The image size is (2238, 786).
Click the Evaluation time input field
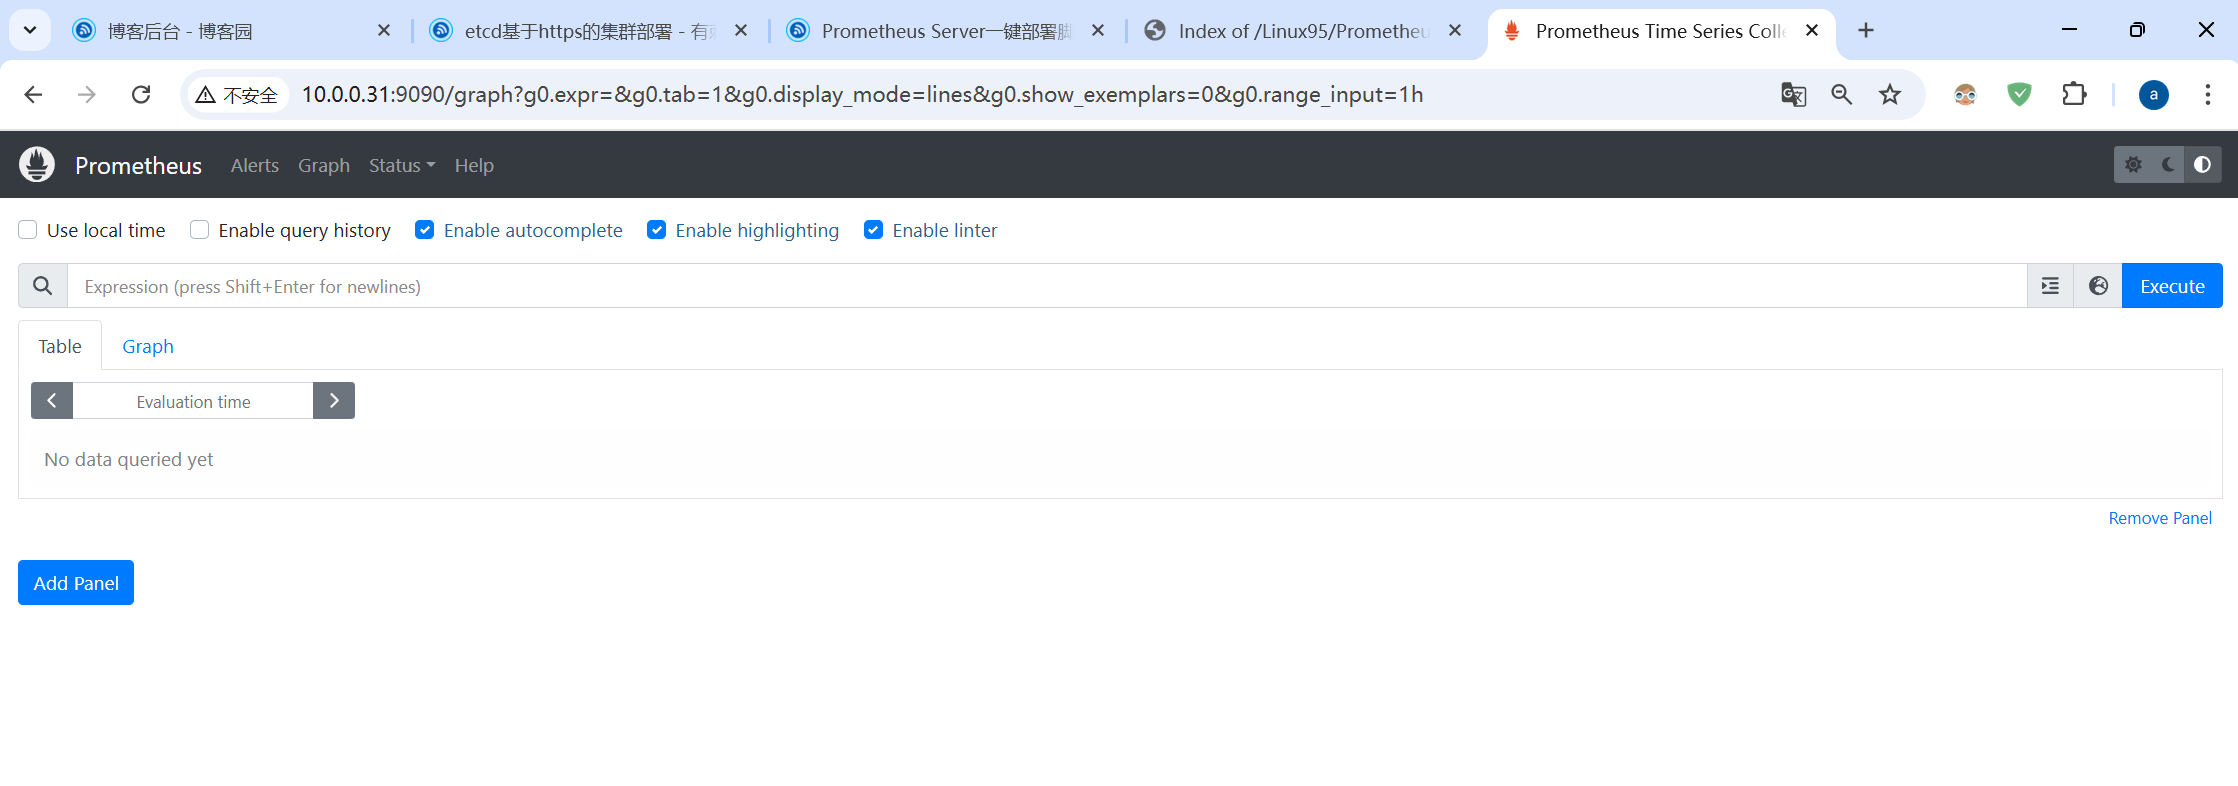(x=193, y=401)
